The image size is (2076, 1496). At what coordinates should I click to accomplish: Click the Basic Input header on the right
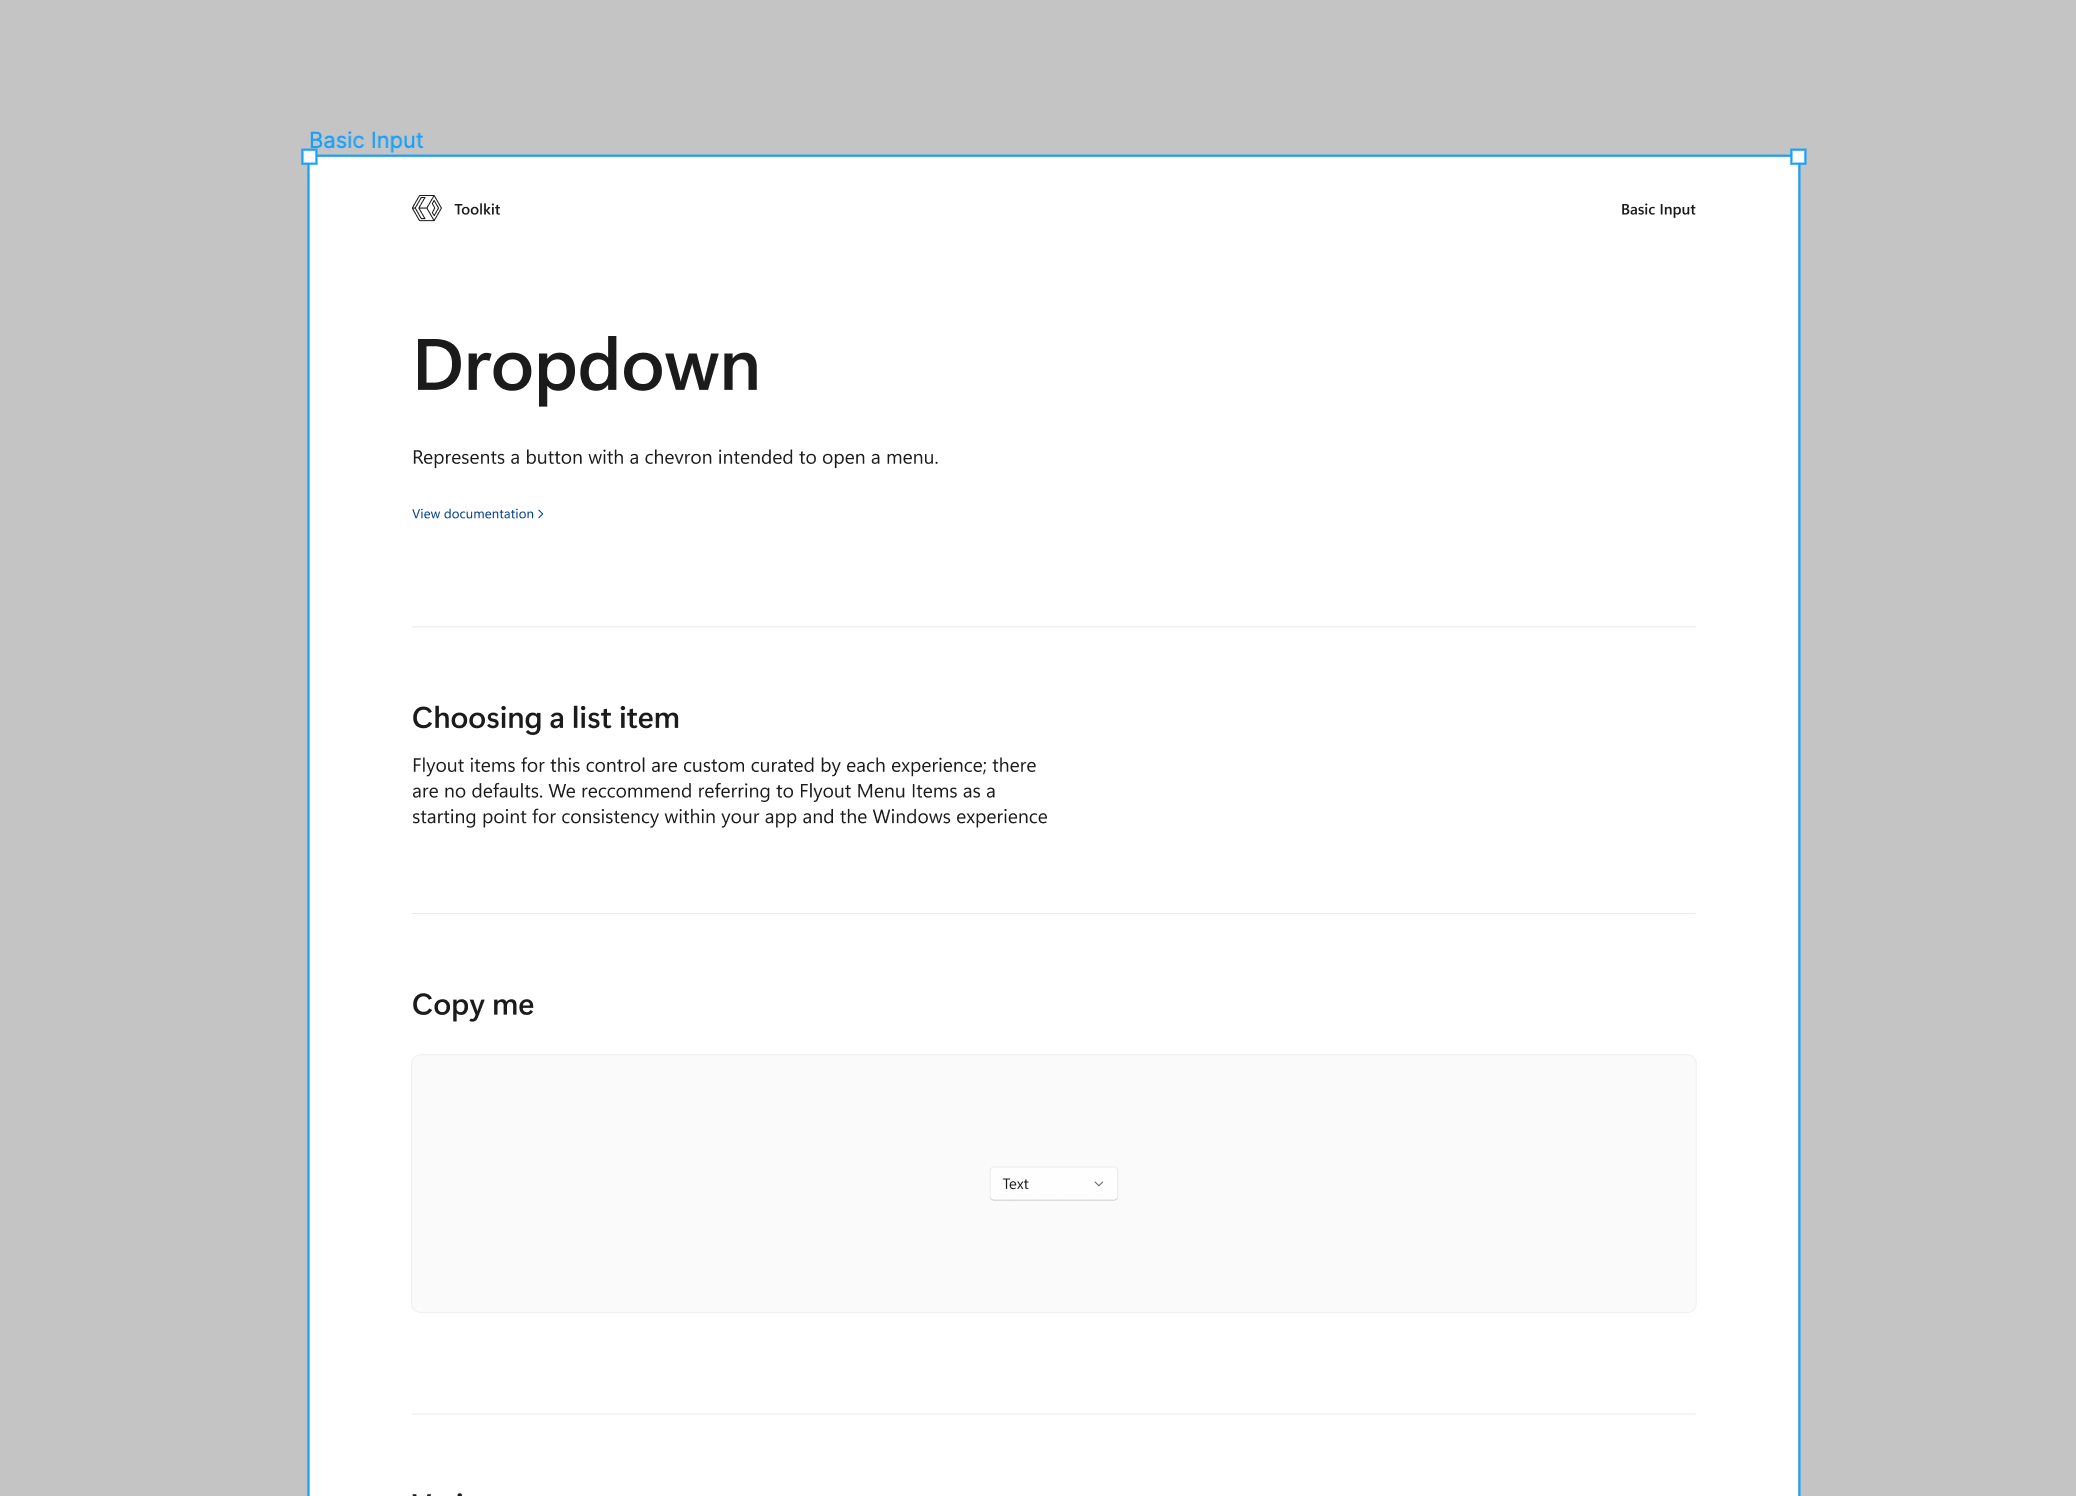[1658, 209]
